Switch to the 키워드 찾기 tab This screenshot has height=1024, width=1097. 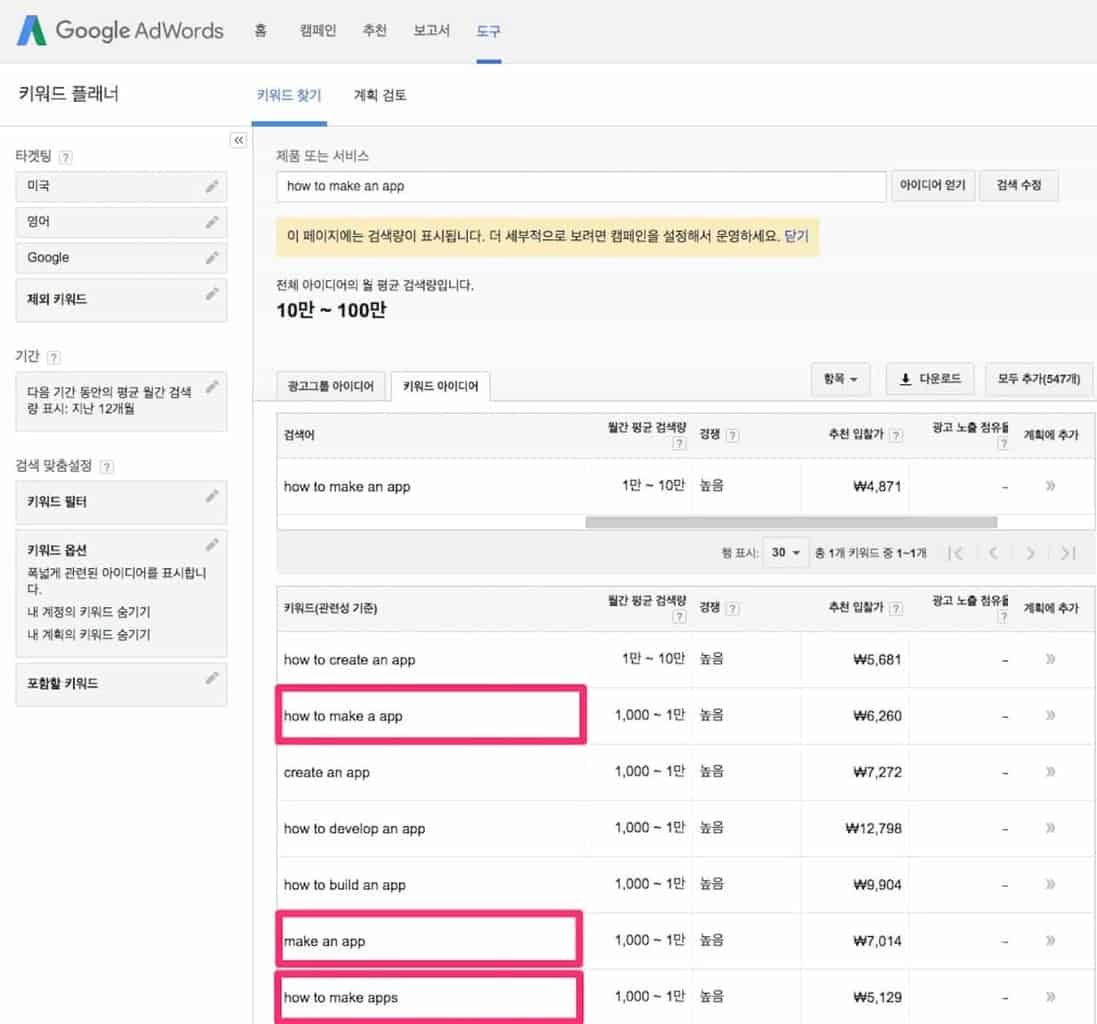pos(289,95)
